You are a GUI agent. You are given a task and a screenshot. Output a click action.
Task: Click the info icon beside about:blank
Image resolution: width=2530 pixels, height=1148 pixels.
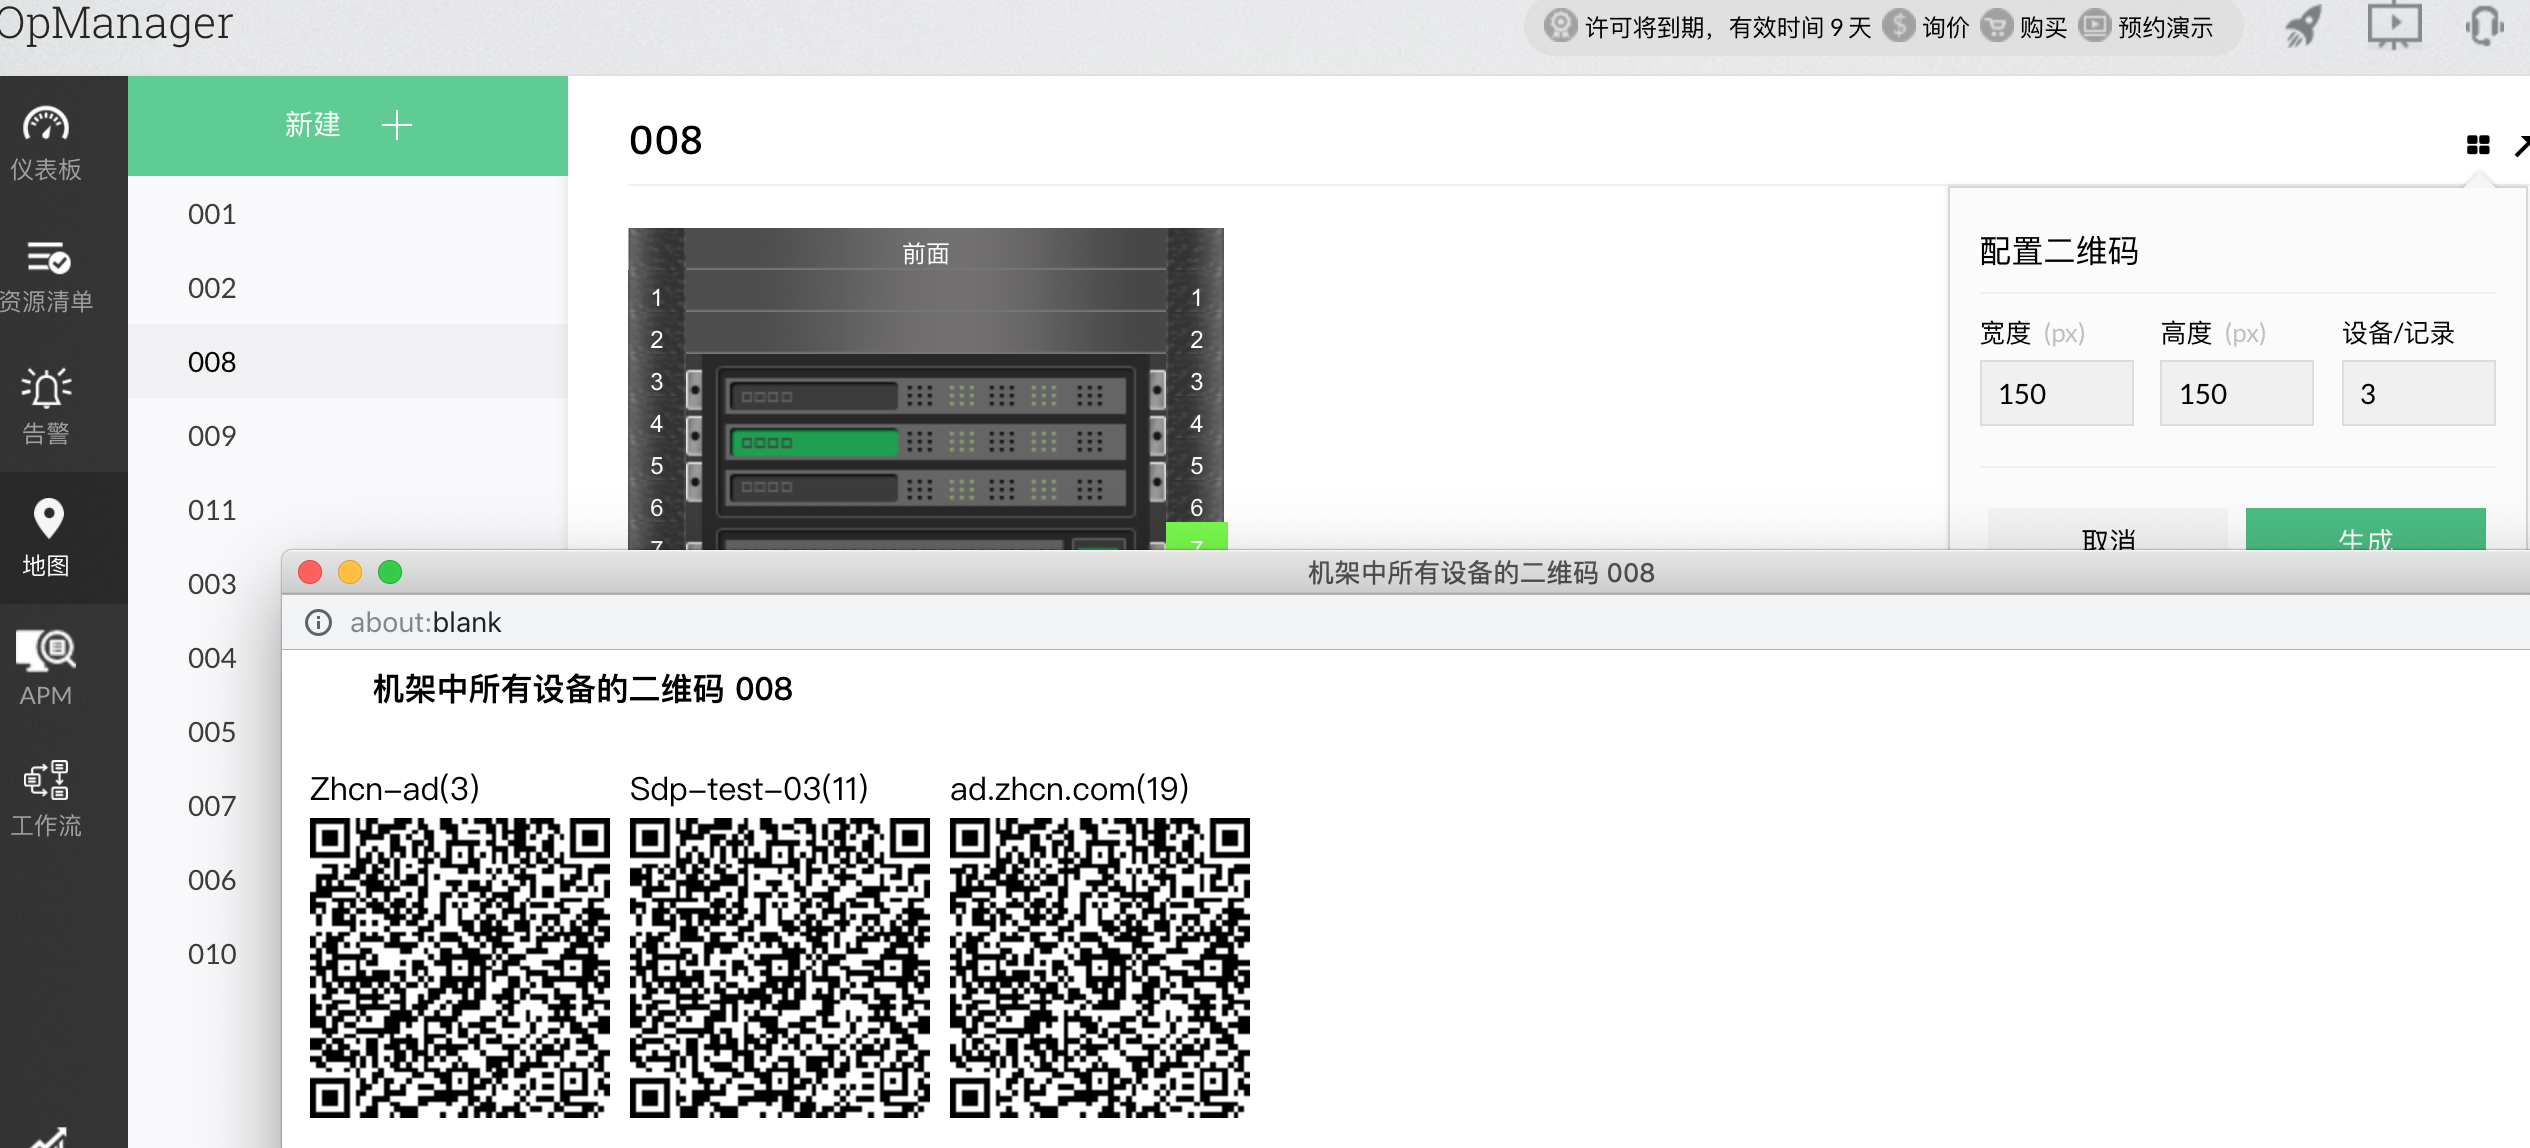pos(318,623)
